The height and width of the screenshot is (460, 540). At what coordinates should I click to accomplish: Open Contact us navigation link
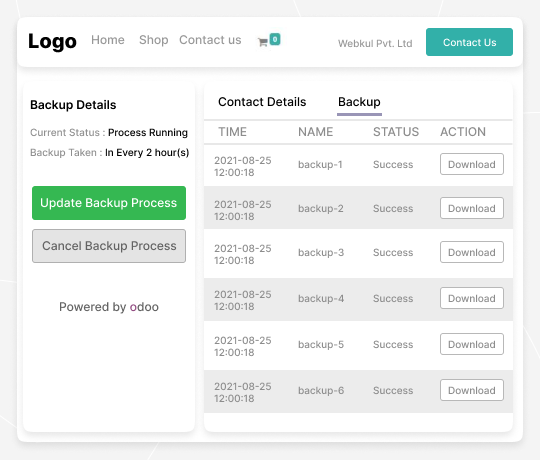click(210, 40)
